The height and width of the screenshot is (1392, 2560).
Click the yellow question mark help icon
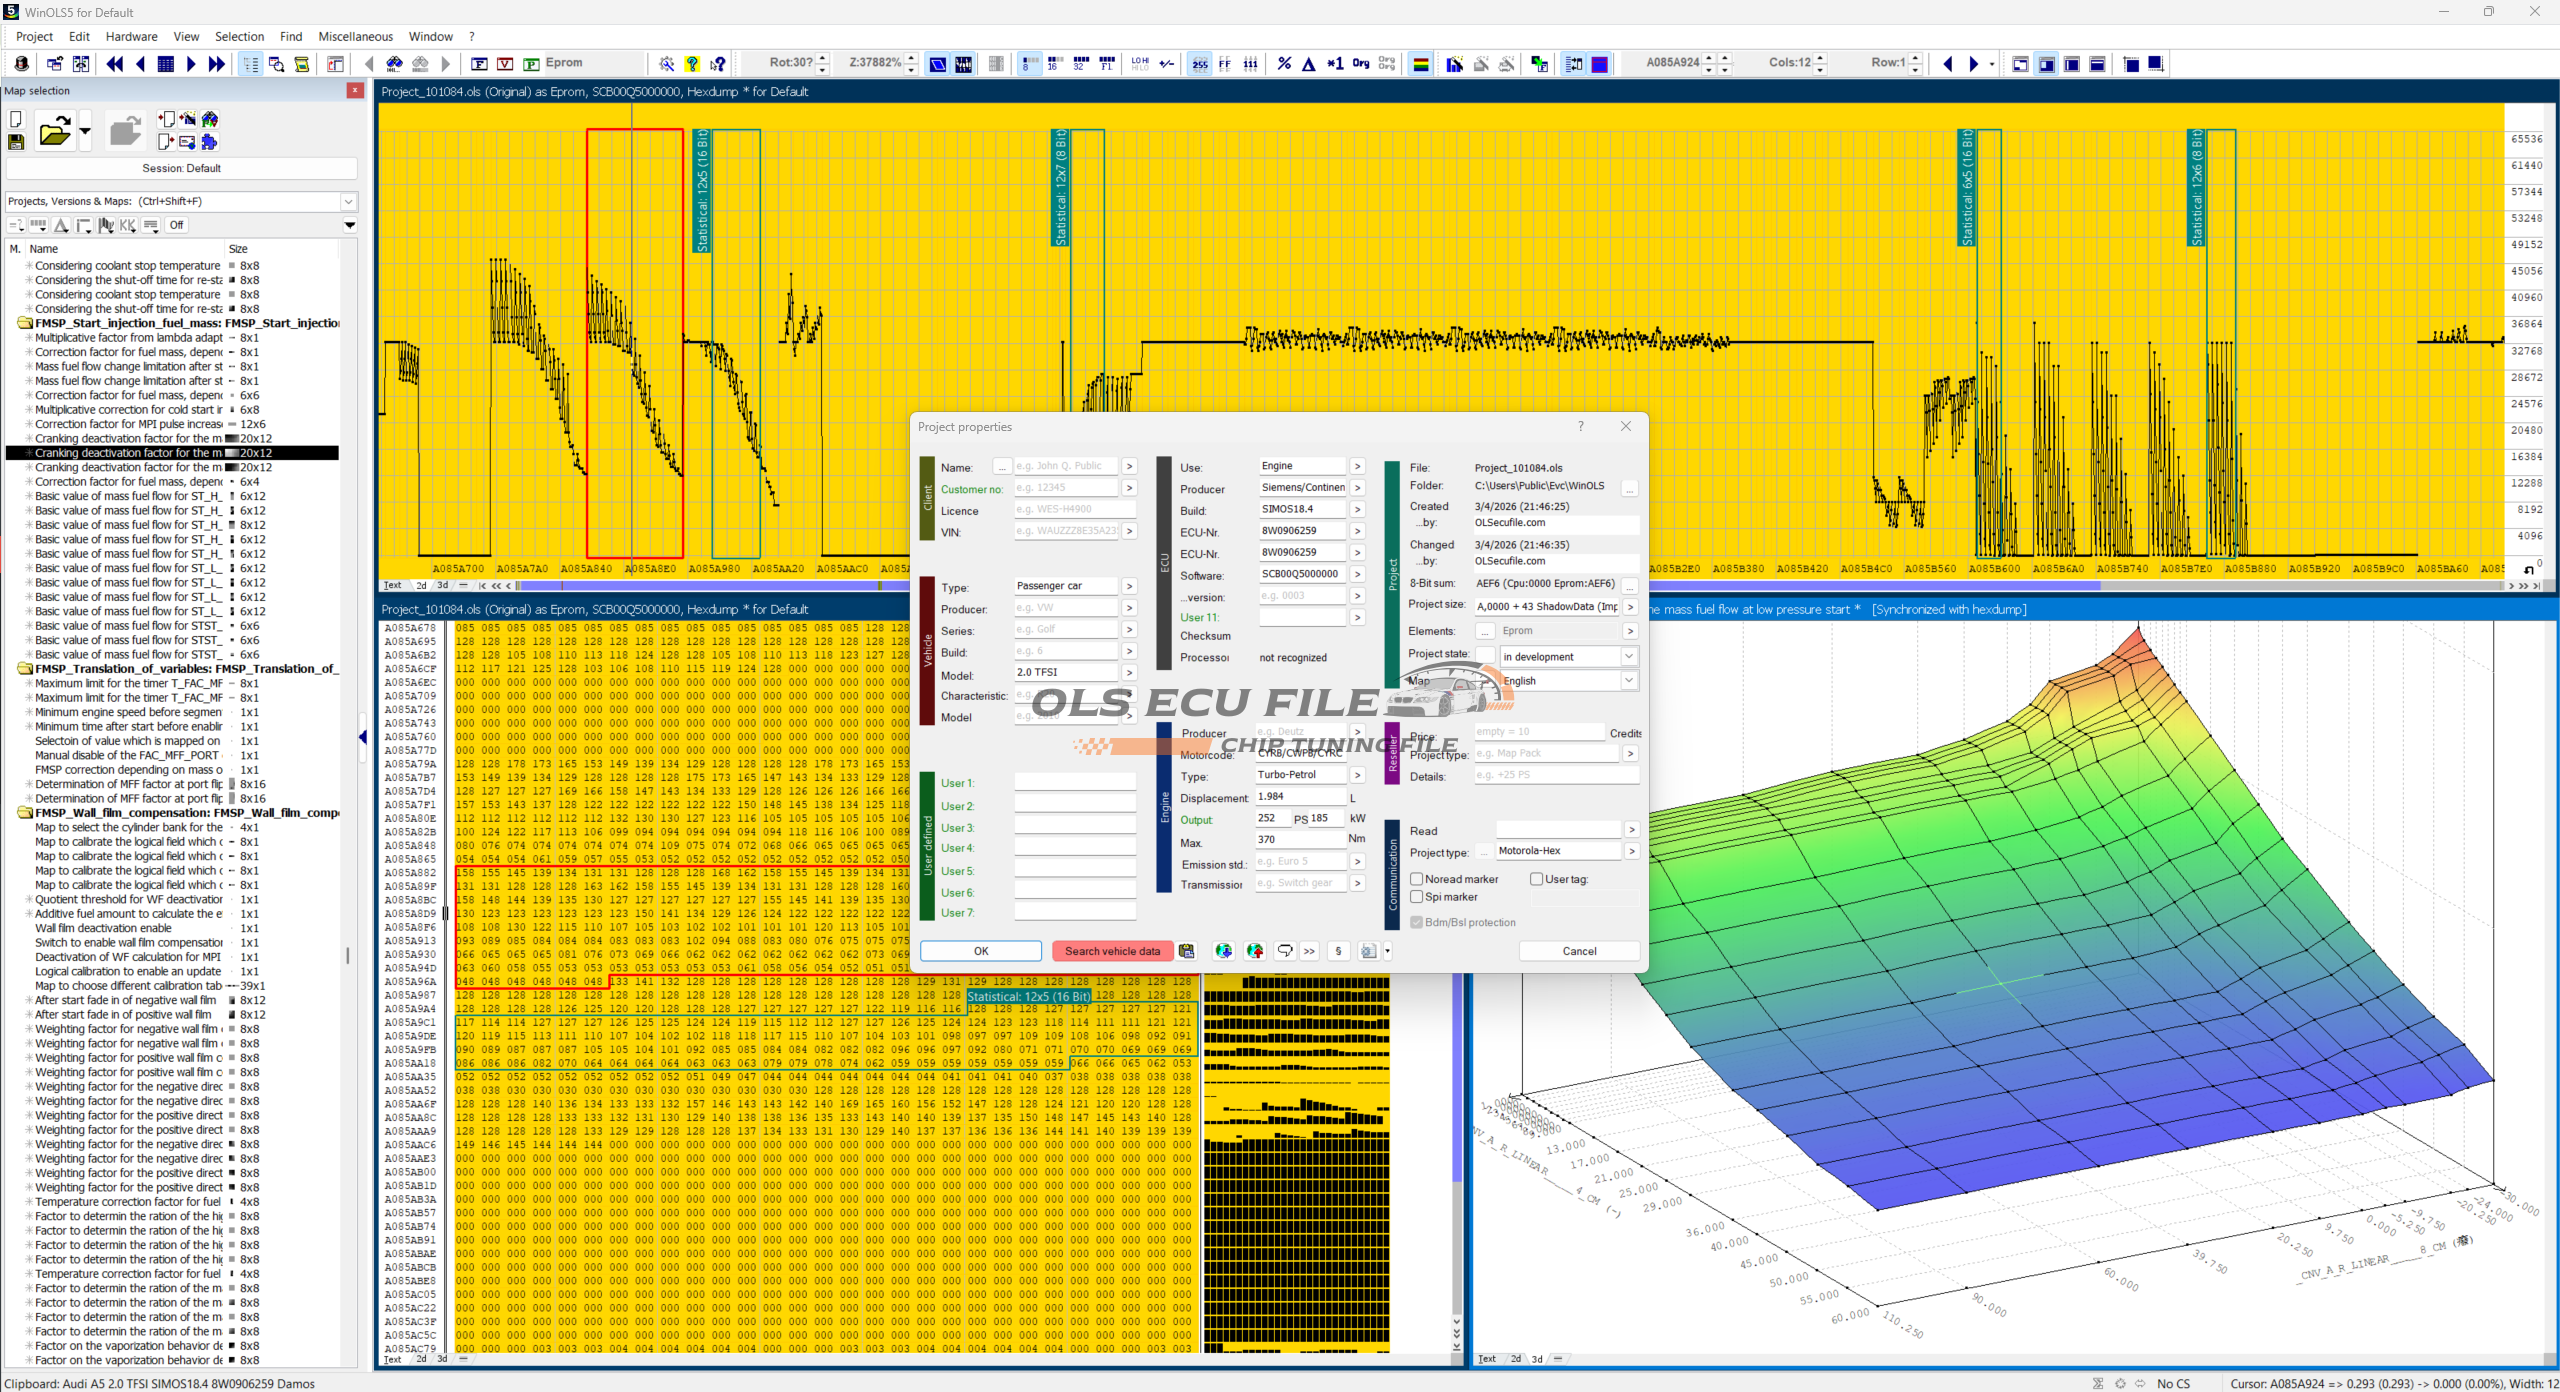pyautogui.click(x=692, y=64)
